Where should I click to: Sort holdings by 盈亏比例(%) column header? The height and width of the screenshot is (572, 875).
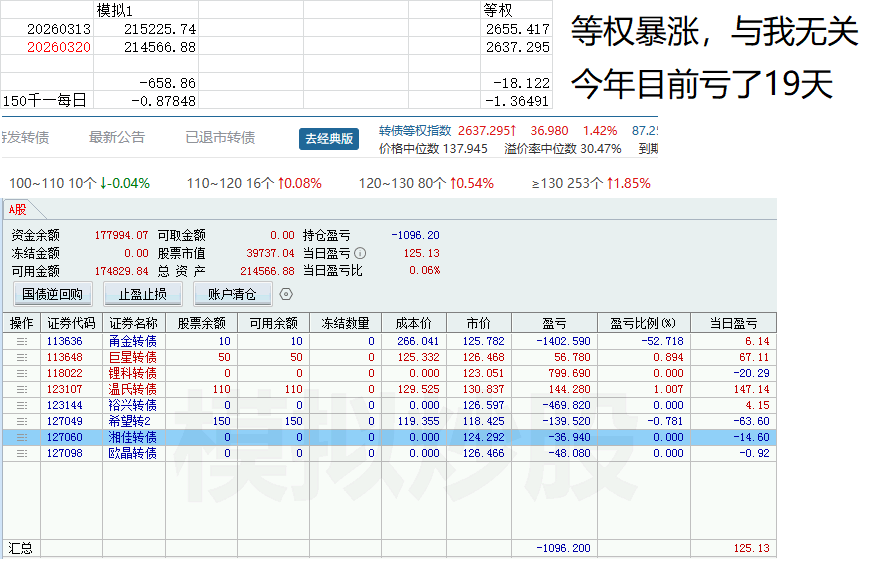[642, 323]
